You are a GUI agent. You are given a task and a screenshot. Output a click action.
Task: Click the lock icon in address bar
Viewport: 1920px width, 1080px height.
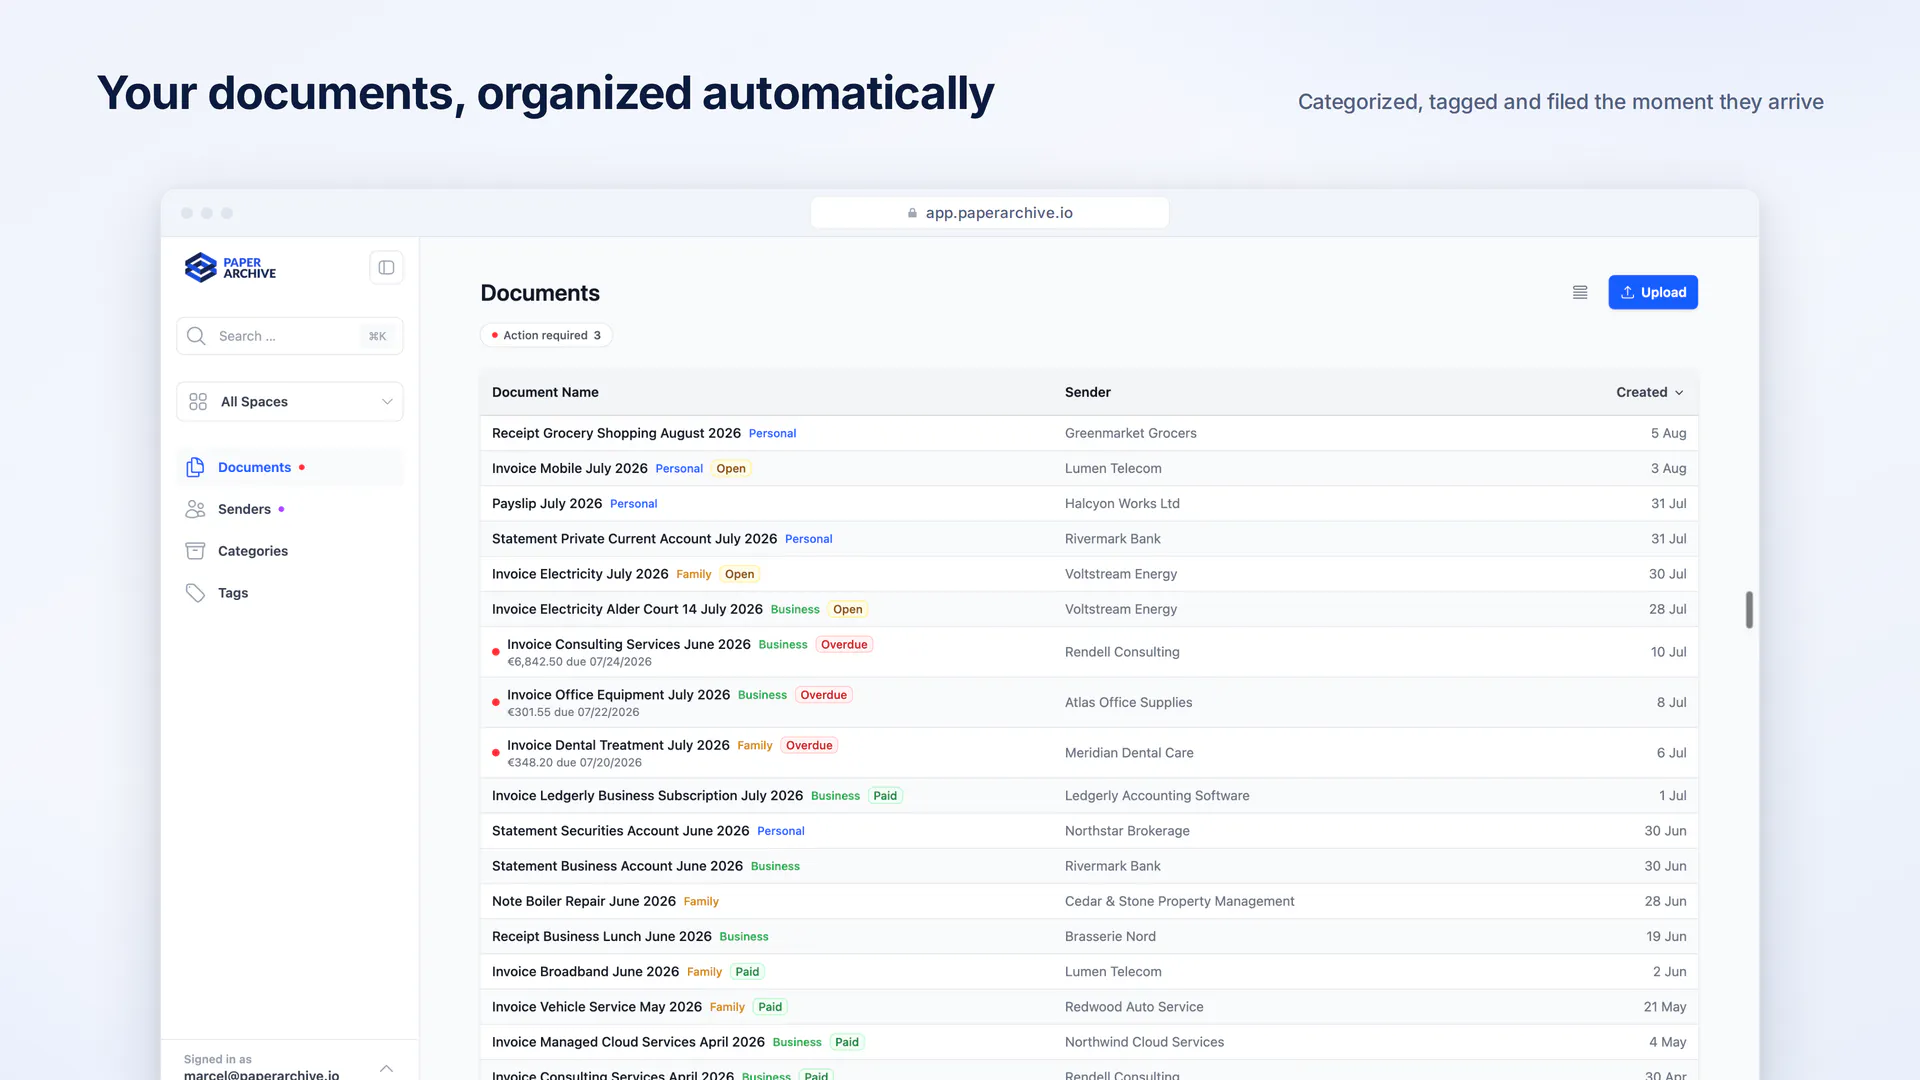coord(912,213)
